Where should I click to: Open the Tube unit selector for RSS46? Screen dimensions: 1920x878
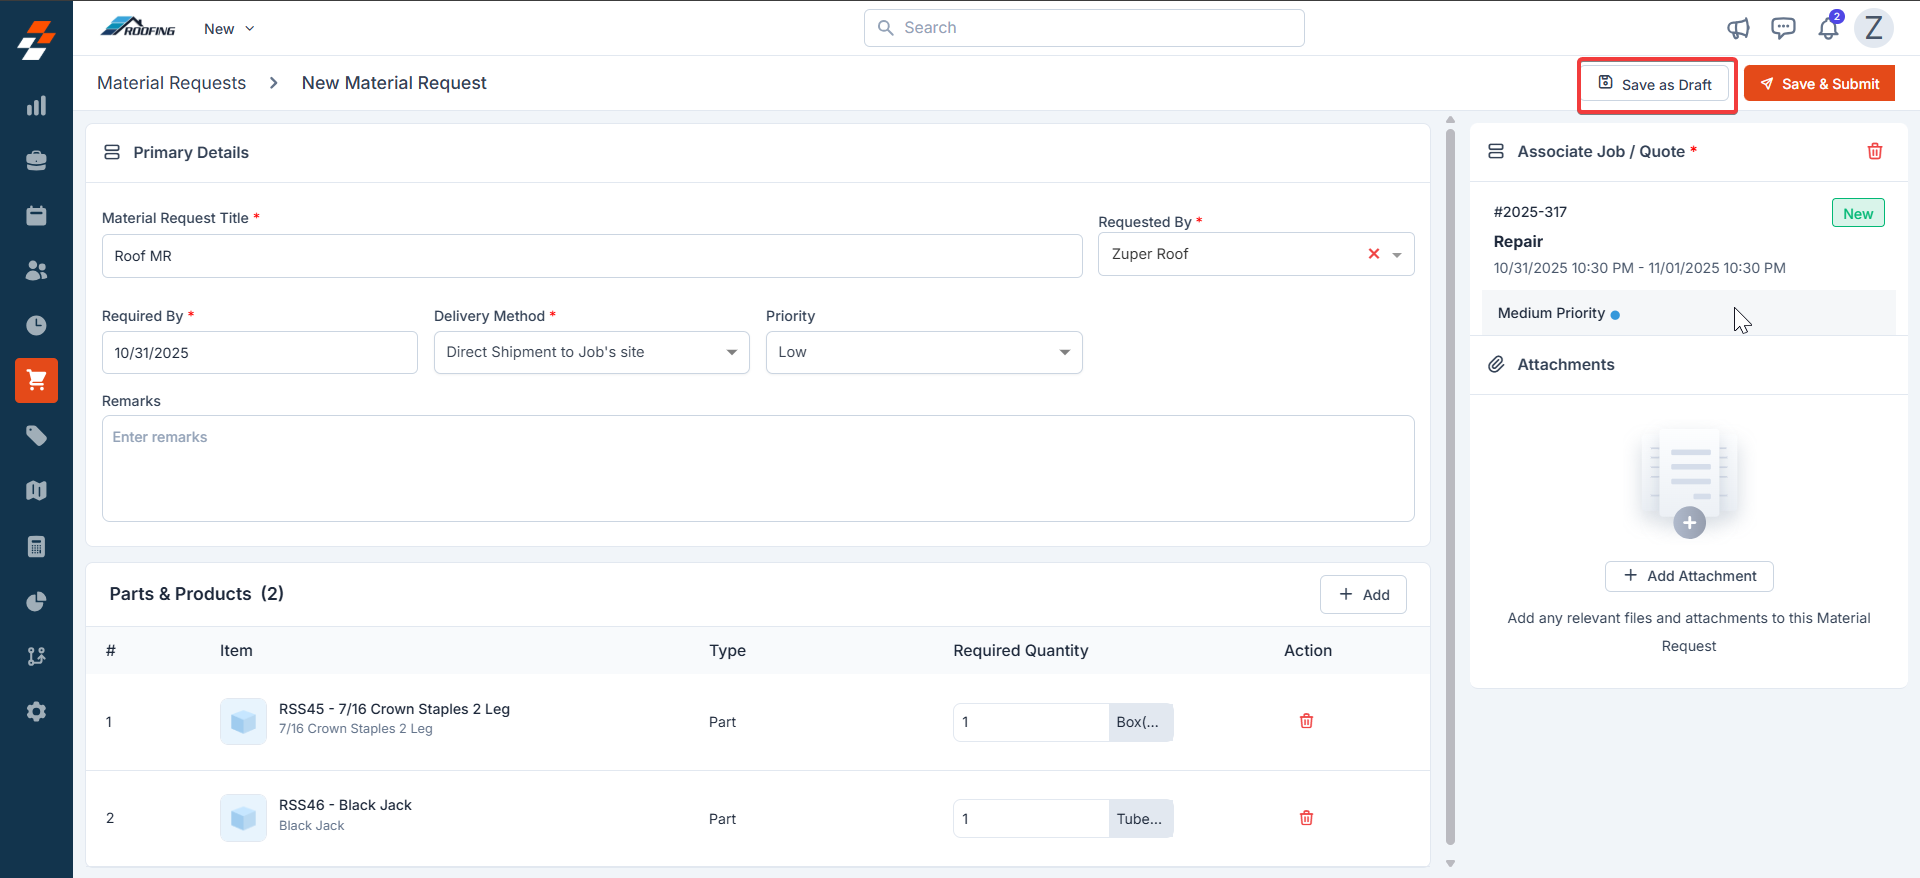pos(1141,819)
